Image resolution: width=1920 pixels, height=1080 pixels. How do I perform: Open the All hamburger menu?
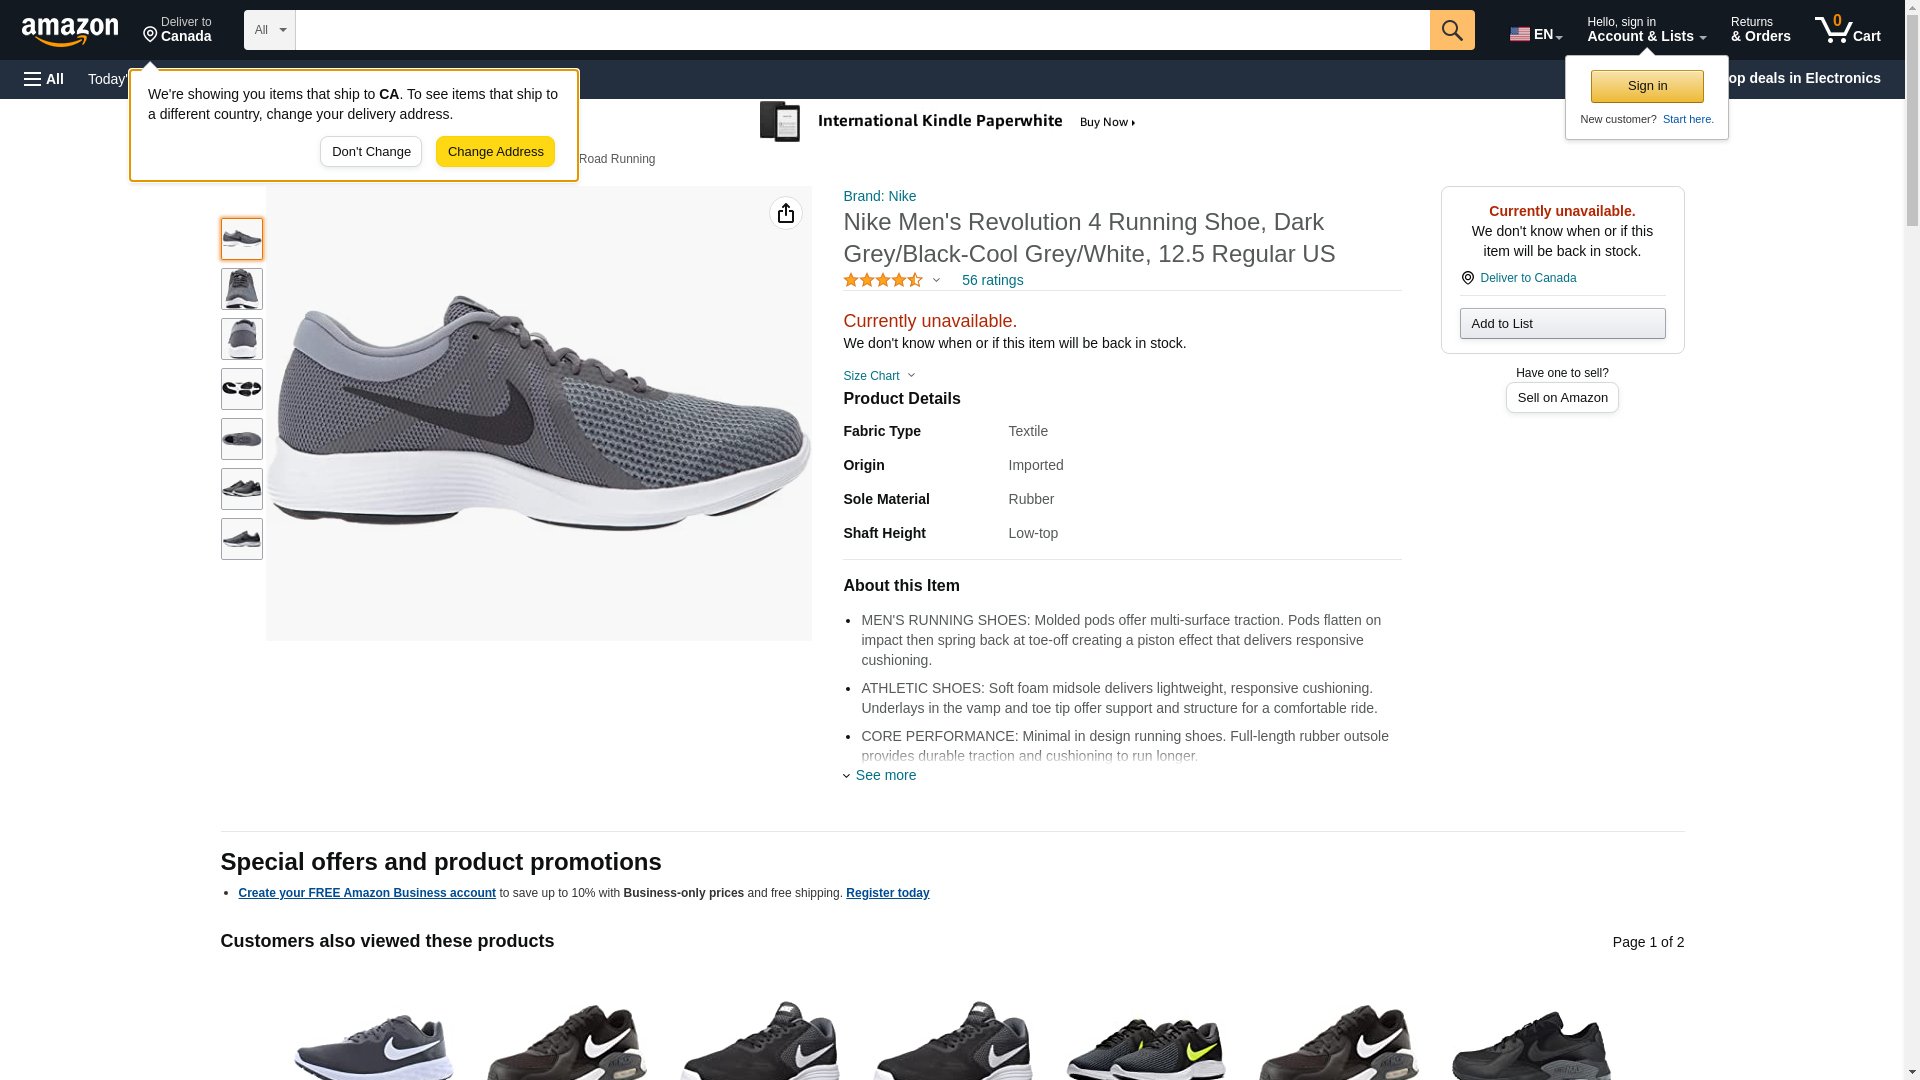pos(44,79)
